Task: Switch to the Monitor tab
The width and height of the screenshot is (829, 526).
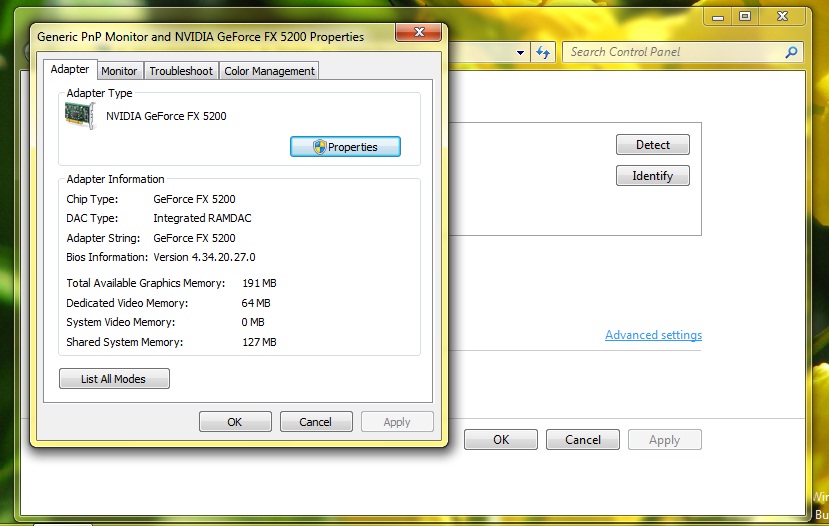Action: coord(119,71)
